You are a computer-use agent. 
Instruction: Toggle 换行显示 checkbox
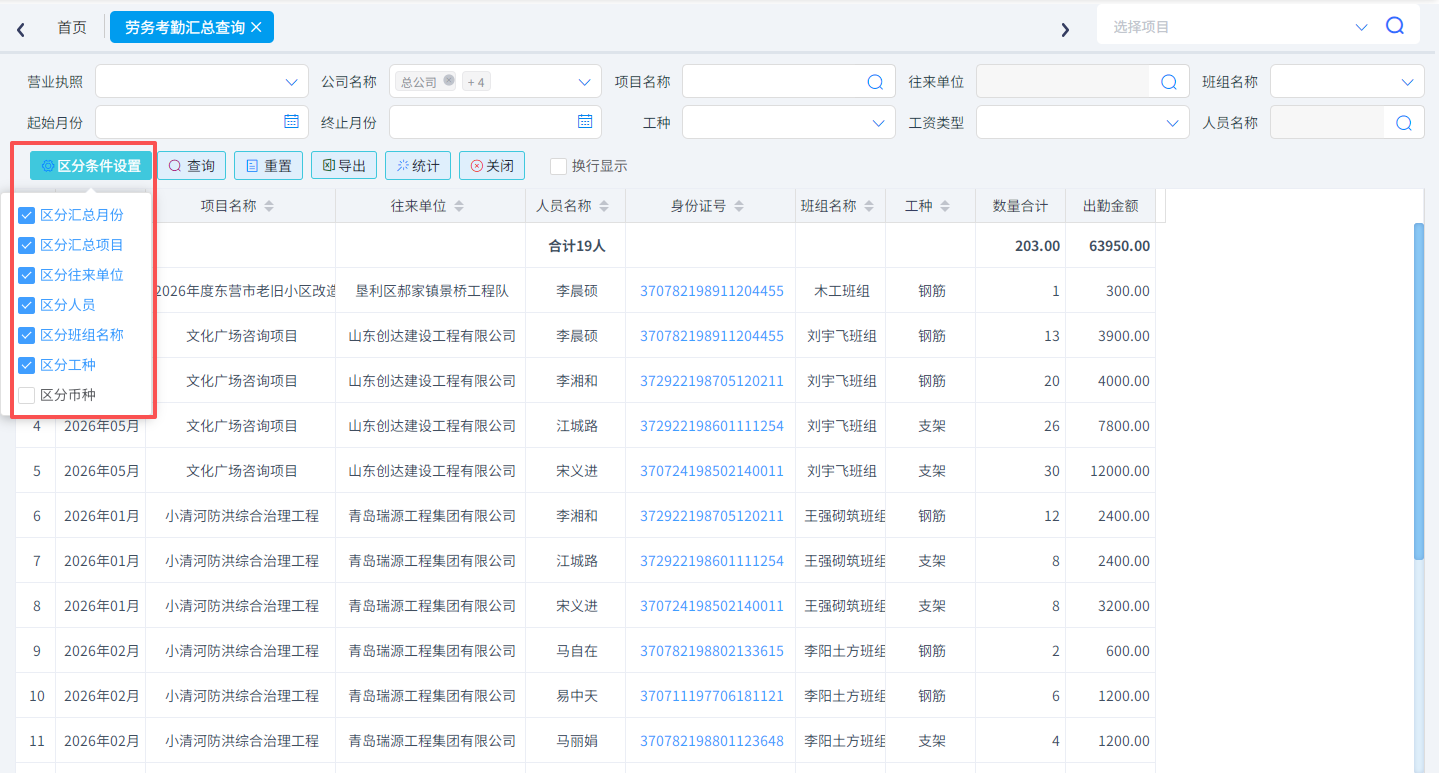[x=558, y=166]
